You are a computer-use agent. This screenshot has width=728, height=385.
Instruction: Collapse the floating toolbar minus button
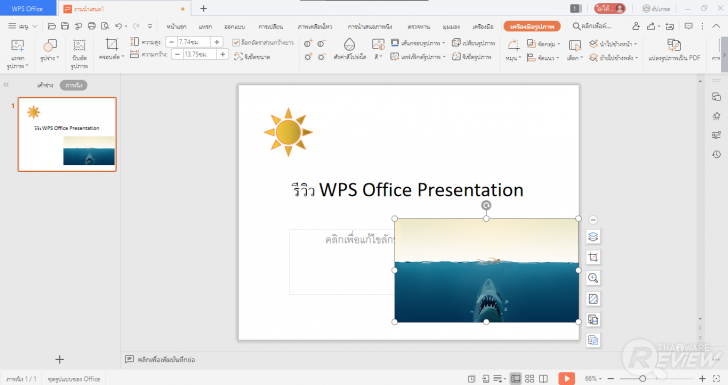[x=593, y=220]
